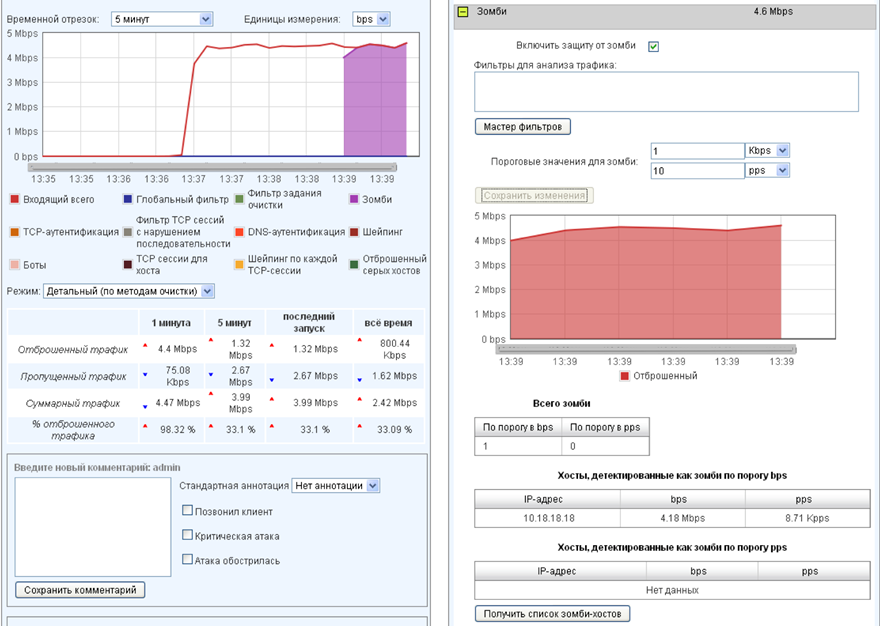Click the Шейпинг dark red legend icon
The height and width of the screenshot is (626, 880).
coord(353,232)
